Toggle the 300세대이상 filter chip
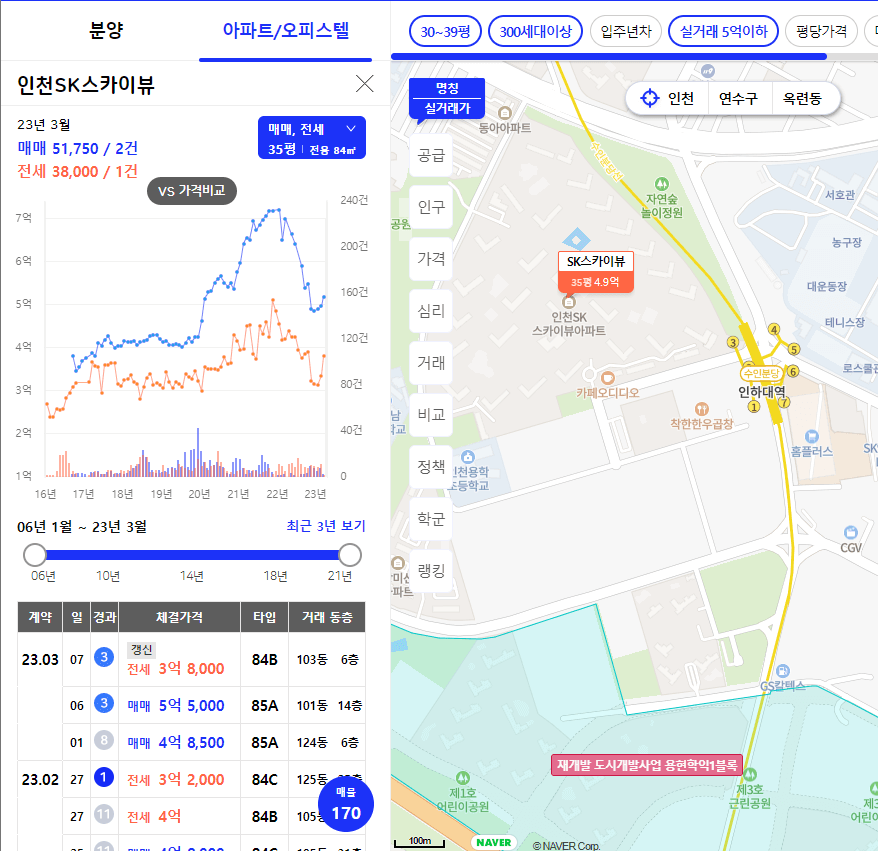 [535, 31]
